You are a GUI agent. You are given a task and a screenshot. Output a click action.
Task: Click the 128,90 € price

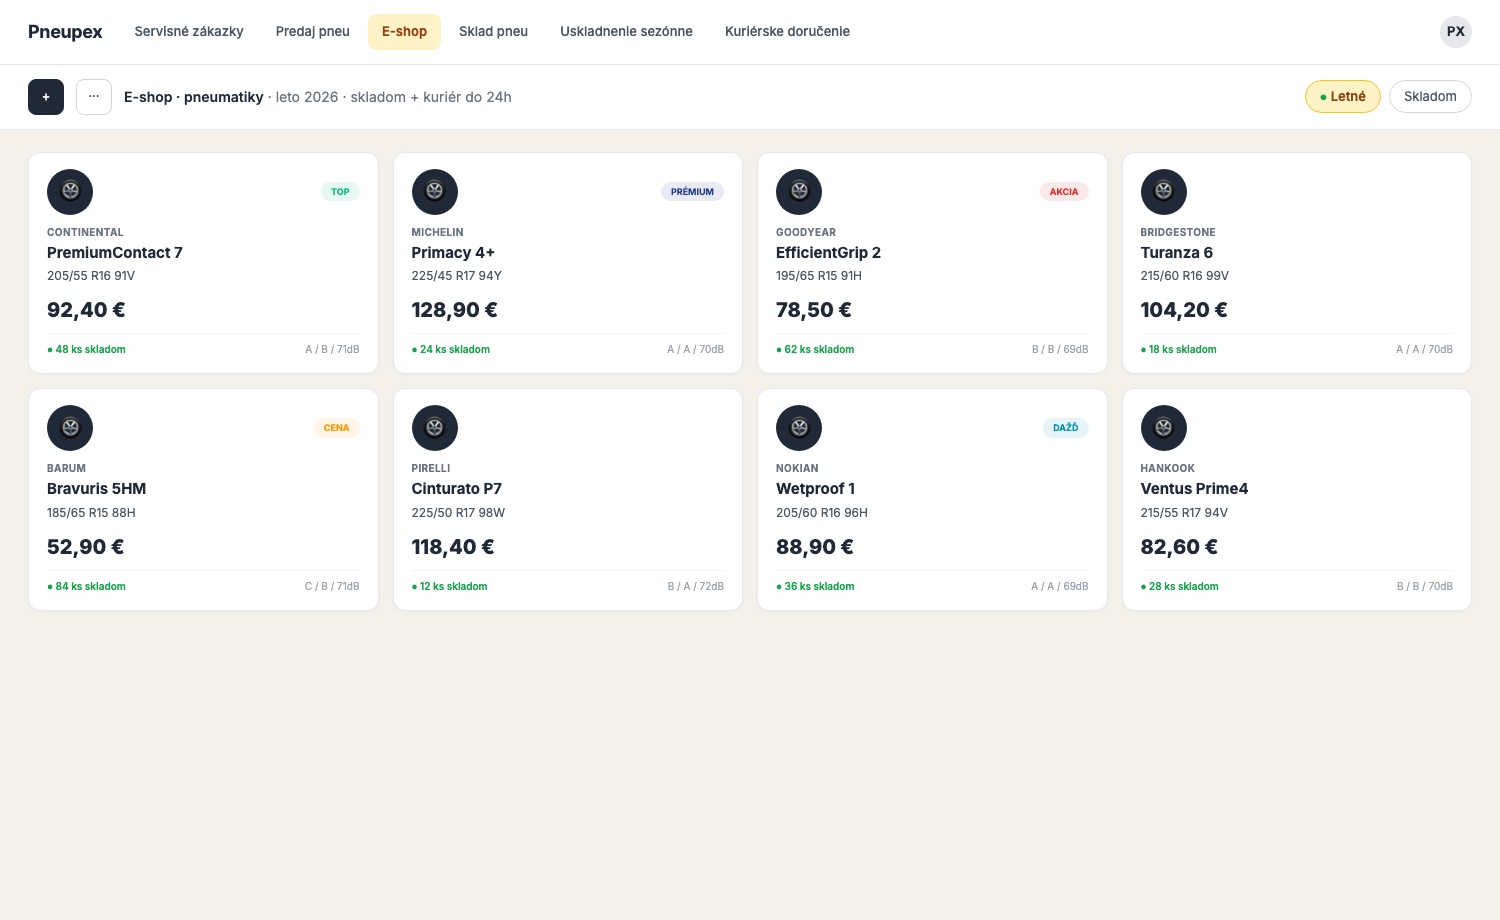pos(455,310)
